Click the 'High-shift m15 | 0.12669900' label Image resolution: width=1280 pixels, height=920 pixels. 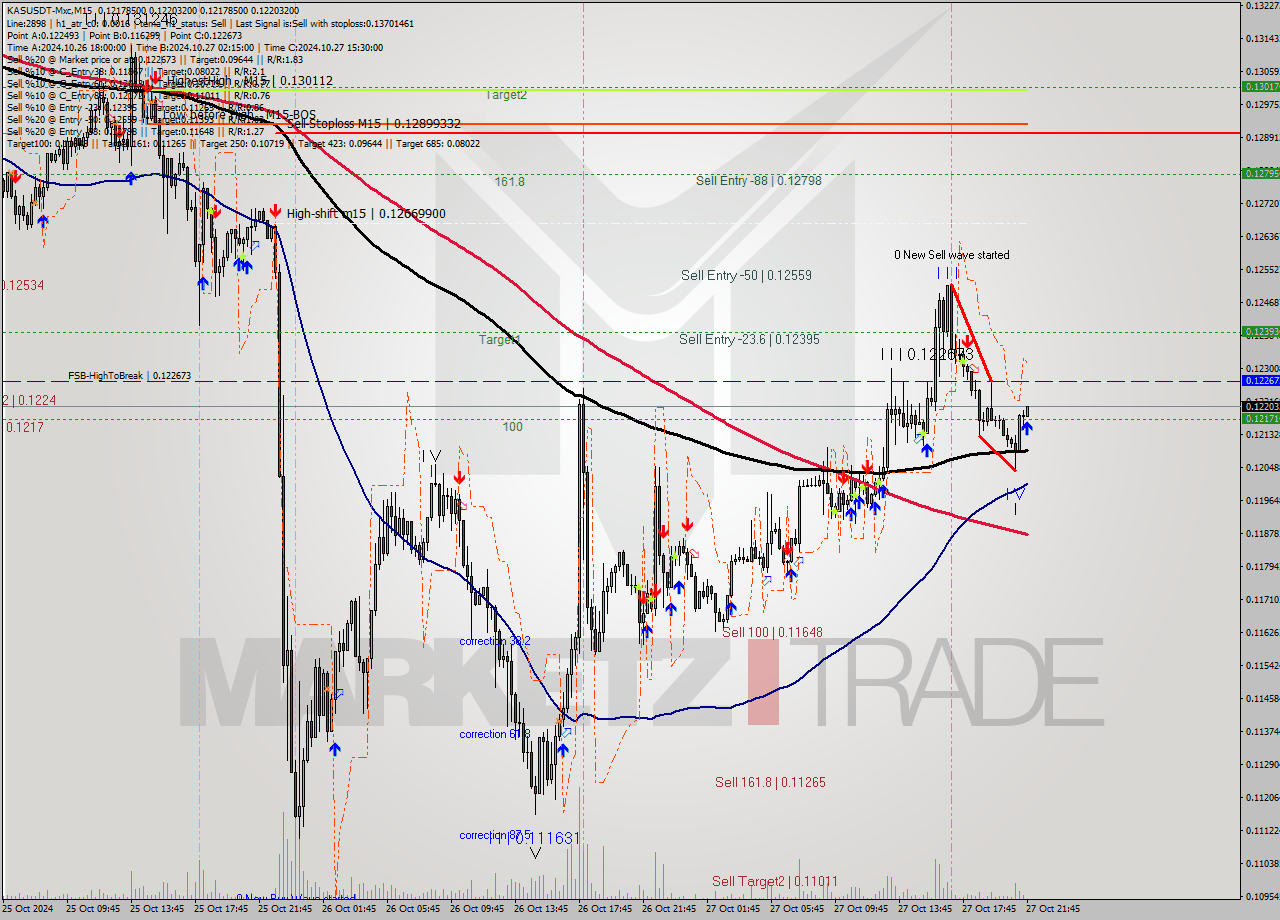click(x=366, y=213)
